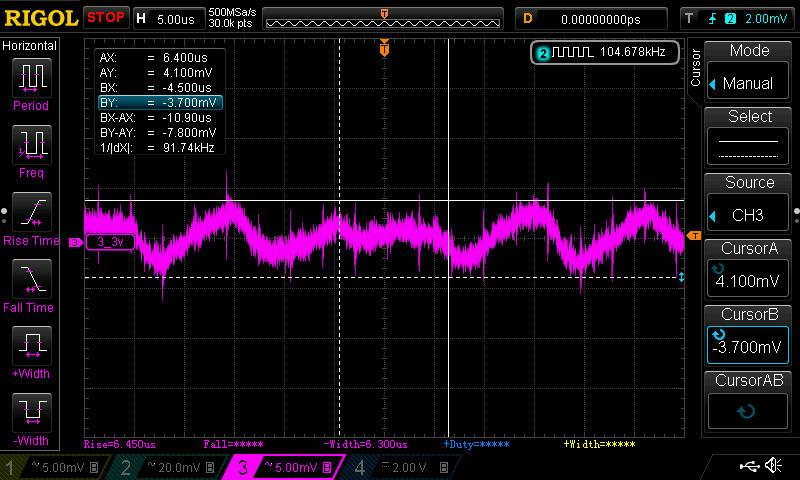Toggle channel 4 at 2.00 V

[x=398, y=467]
